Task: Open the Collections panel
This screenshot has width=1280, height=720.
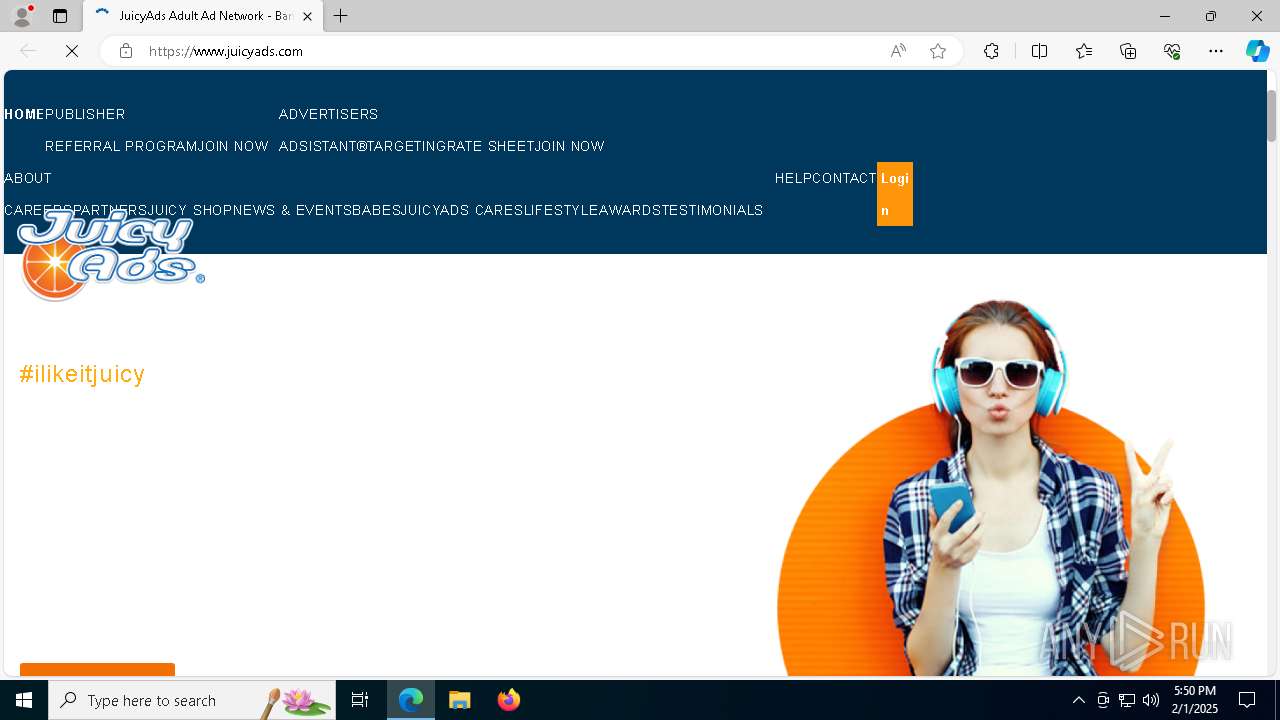Action: point(1128,51)
